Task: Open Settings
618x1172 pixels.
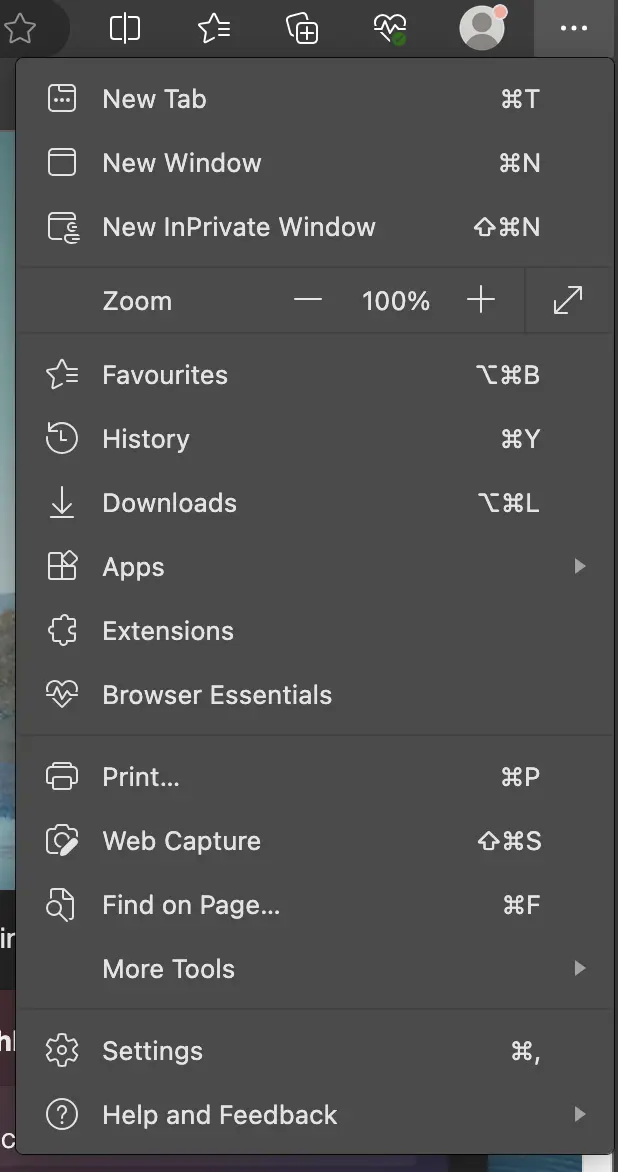Action: (152, 1051)
